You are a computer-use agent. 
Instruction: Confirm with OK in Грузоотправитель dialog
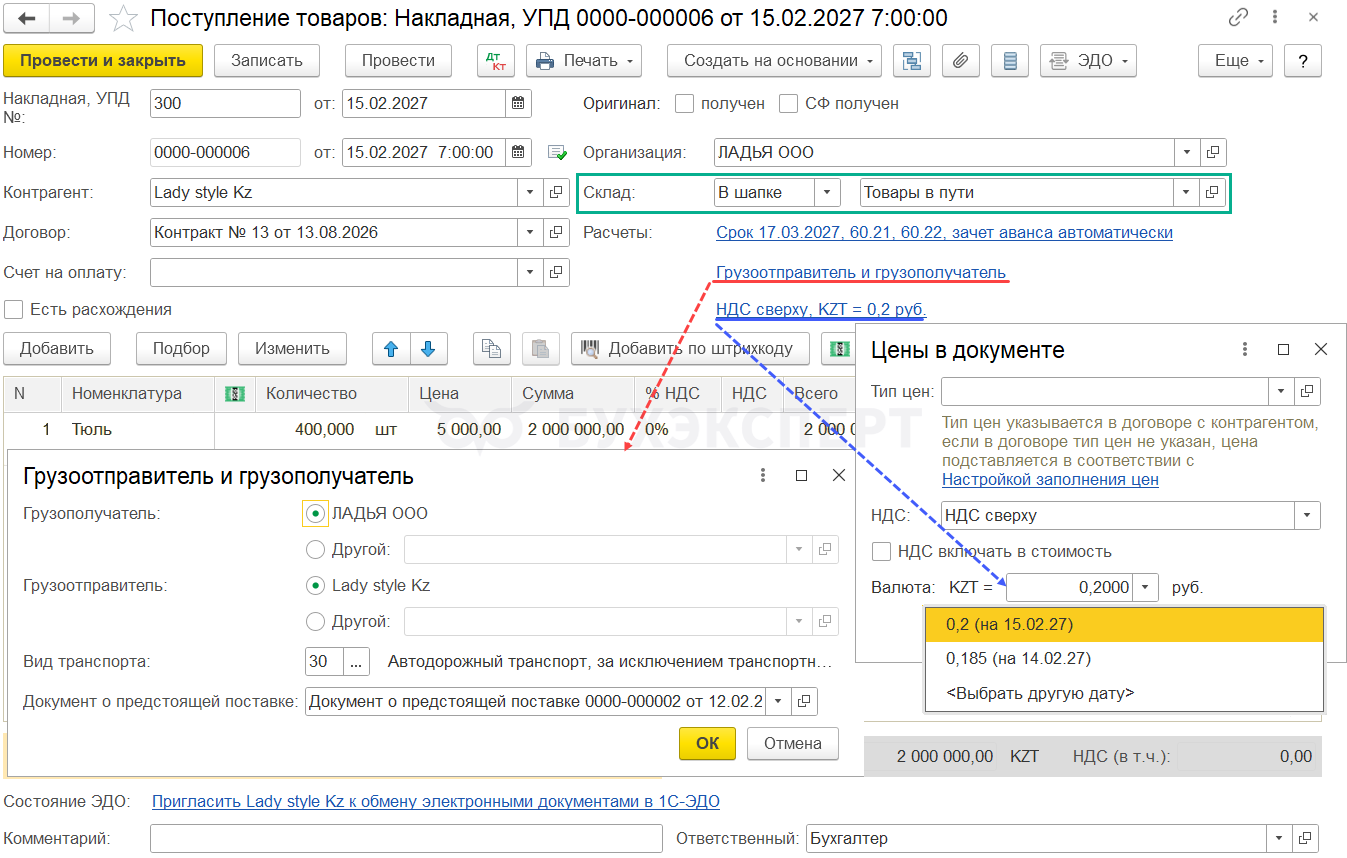click(x=707, y=743)
